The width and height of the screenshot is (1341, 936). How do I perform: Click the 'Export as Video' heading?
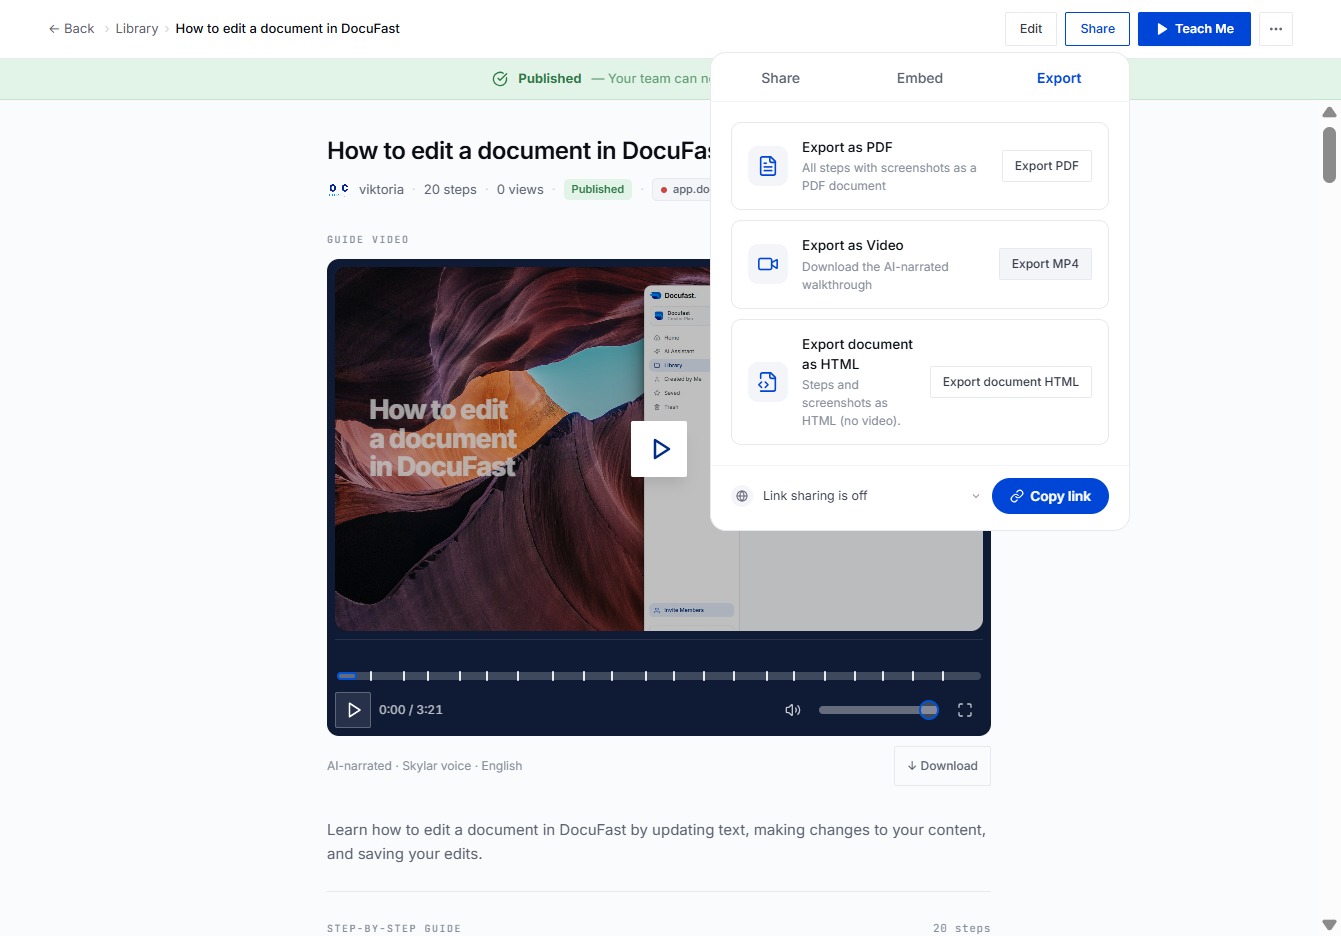852,245
